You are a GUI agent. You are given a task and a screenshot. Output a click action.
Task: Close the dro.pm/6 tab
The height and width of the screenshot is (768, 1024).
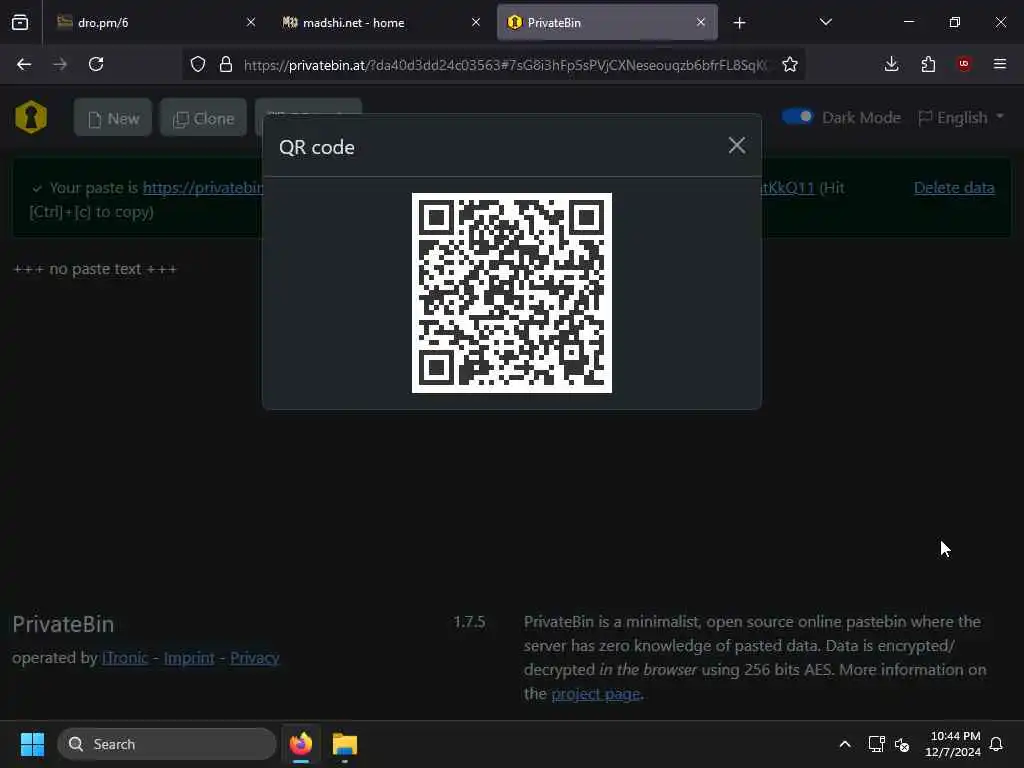(x=251, y=22)
